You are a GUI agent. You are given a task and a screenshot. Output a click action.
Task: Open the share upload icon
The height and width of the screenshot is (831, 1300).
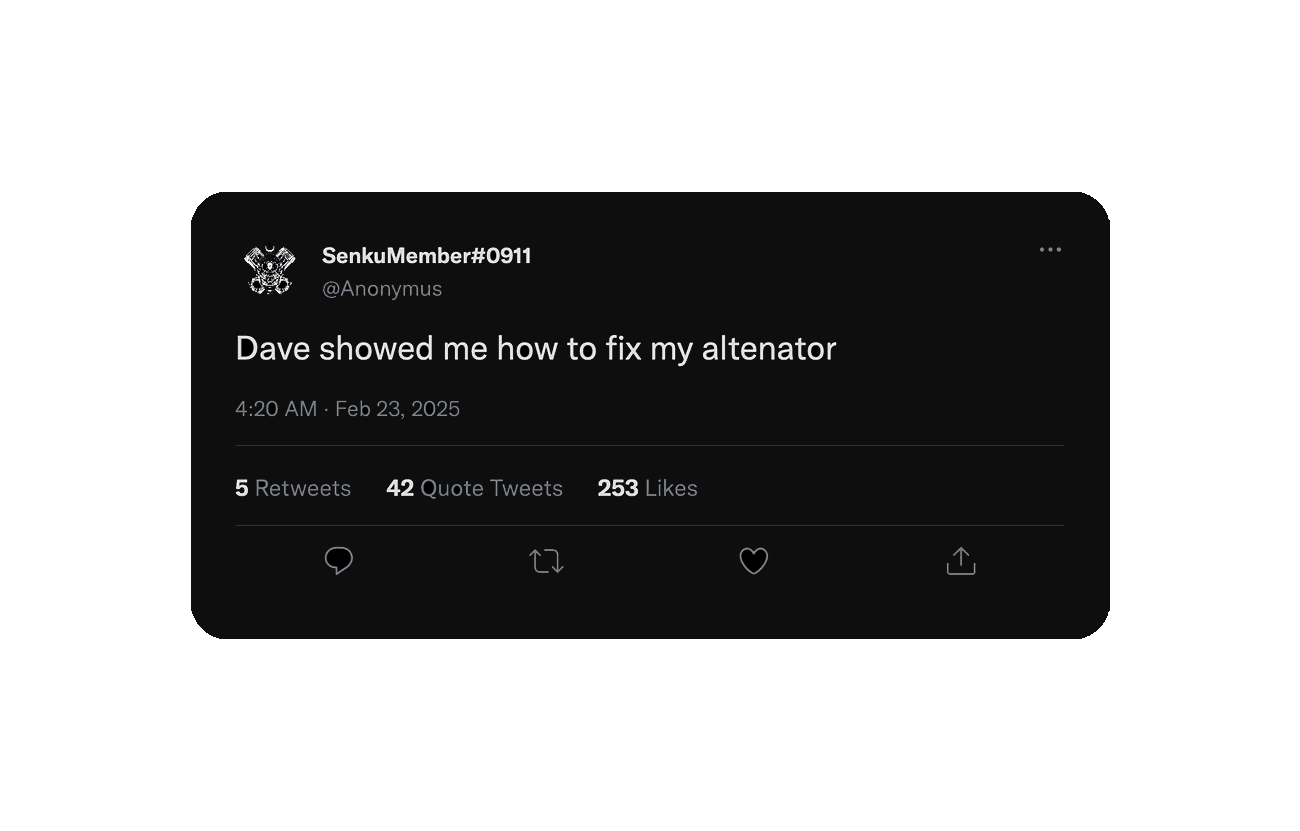[960, 561]
